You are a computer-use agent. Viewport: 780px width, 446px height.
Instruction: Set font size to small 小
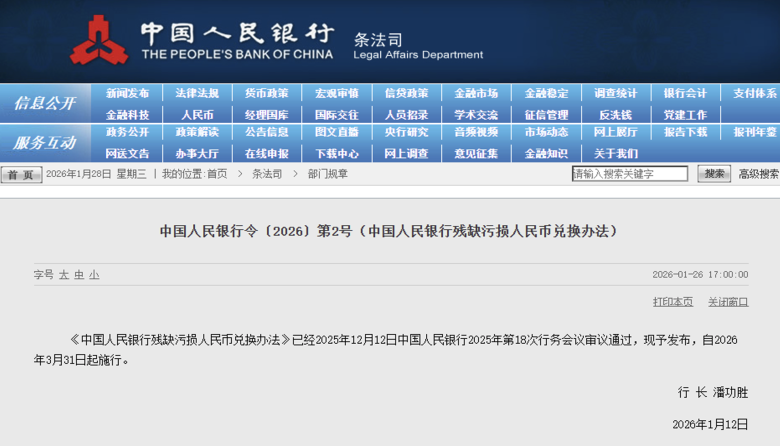tap(94, 274)
